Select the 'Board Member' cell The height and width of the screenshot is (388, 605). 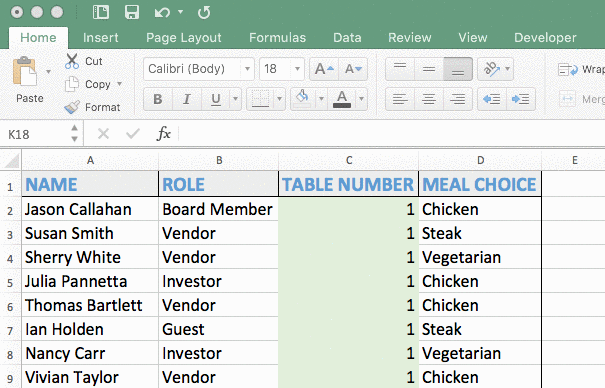(x=218, y=209)
